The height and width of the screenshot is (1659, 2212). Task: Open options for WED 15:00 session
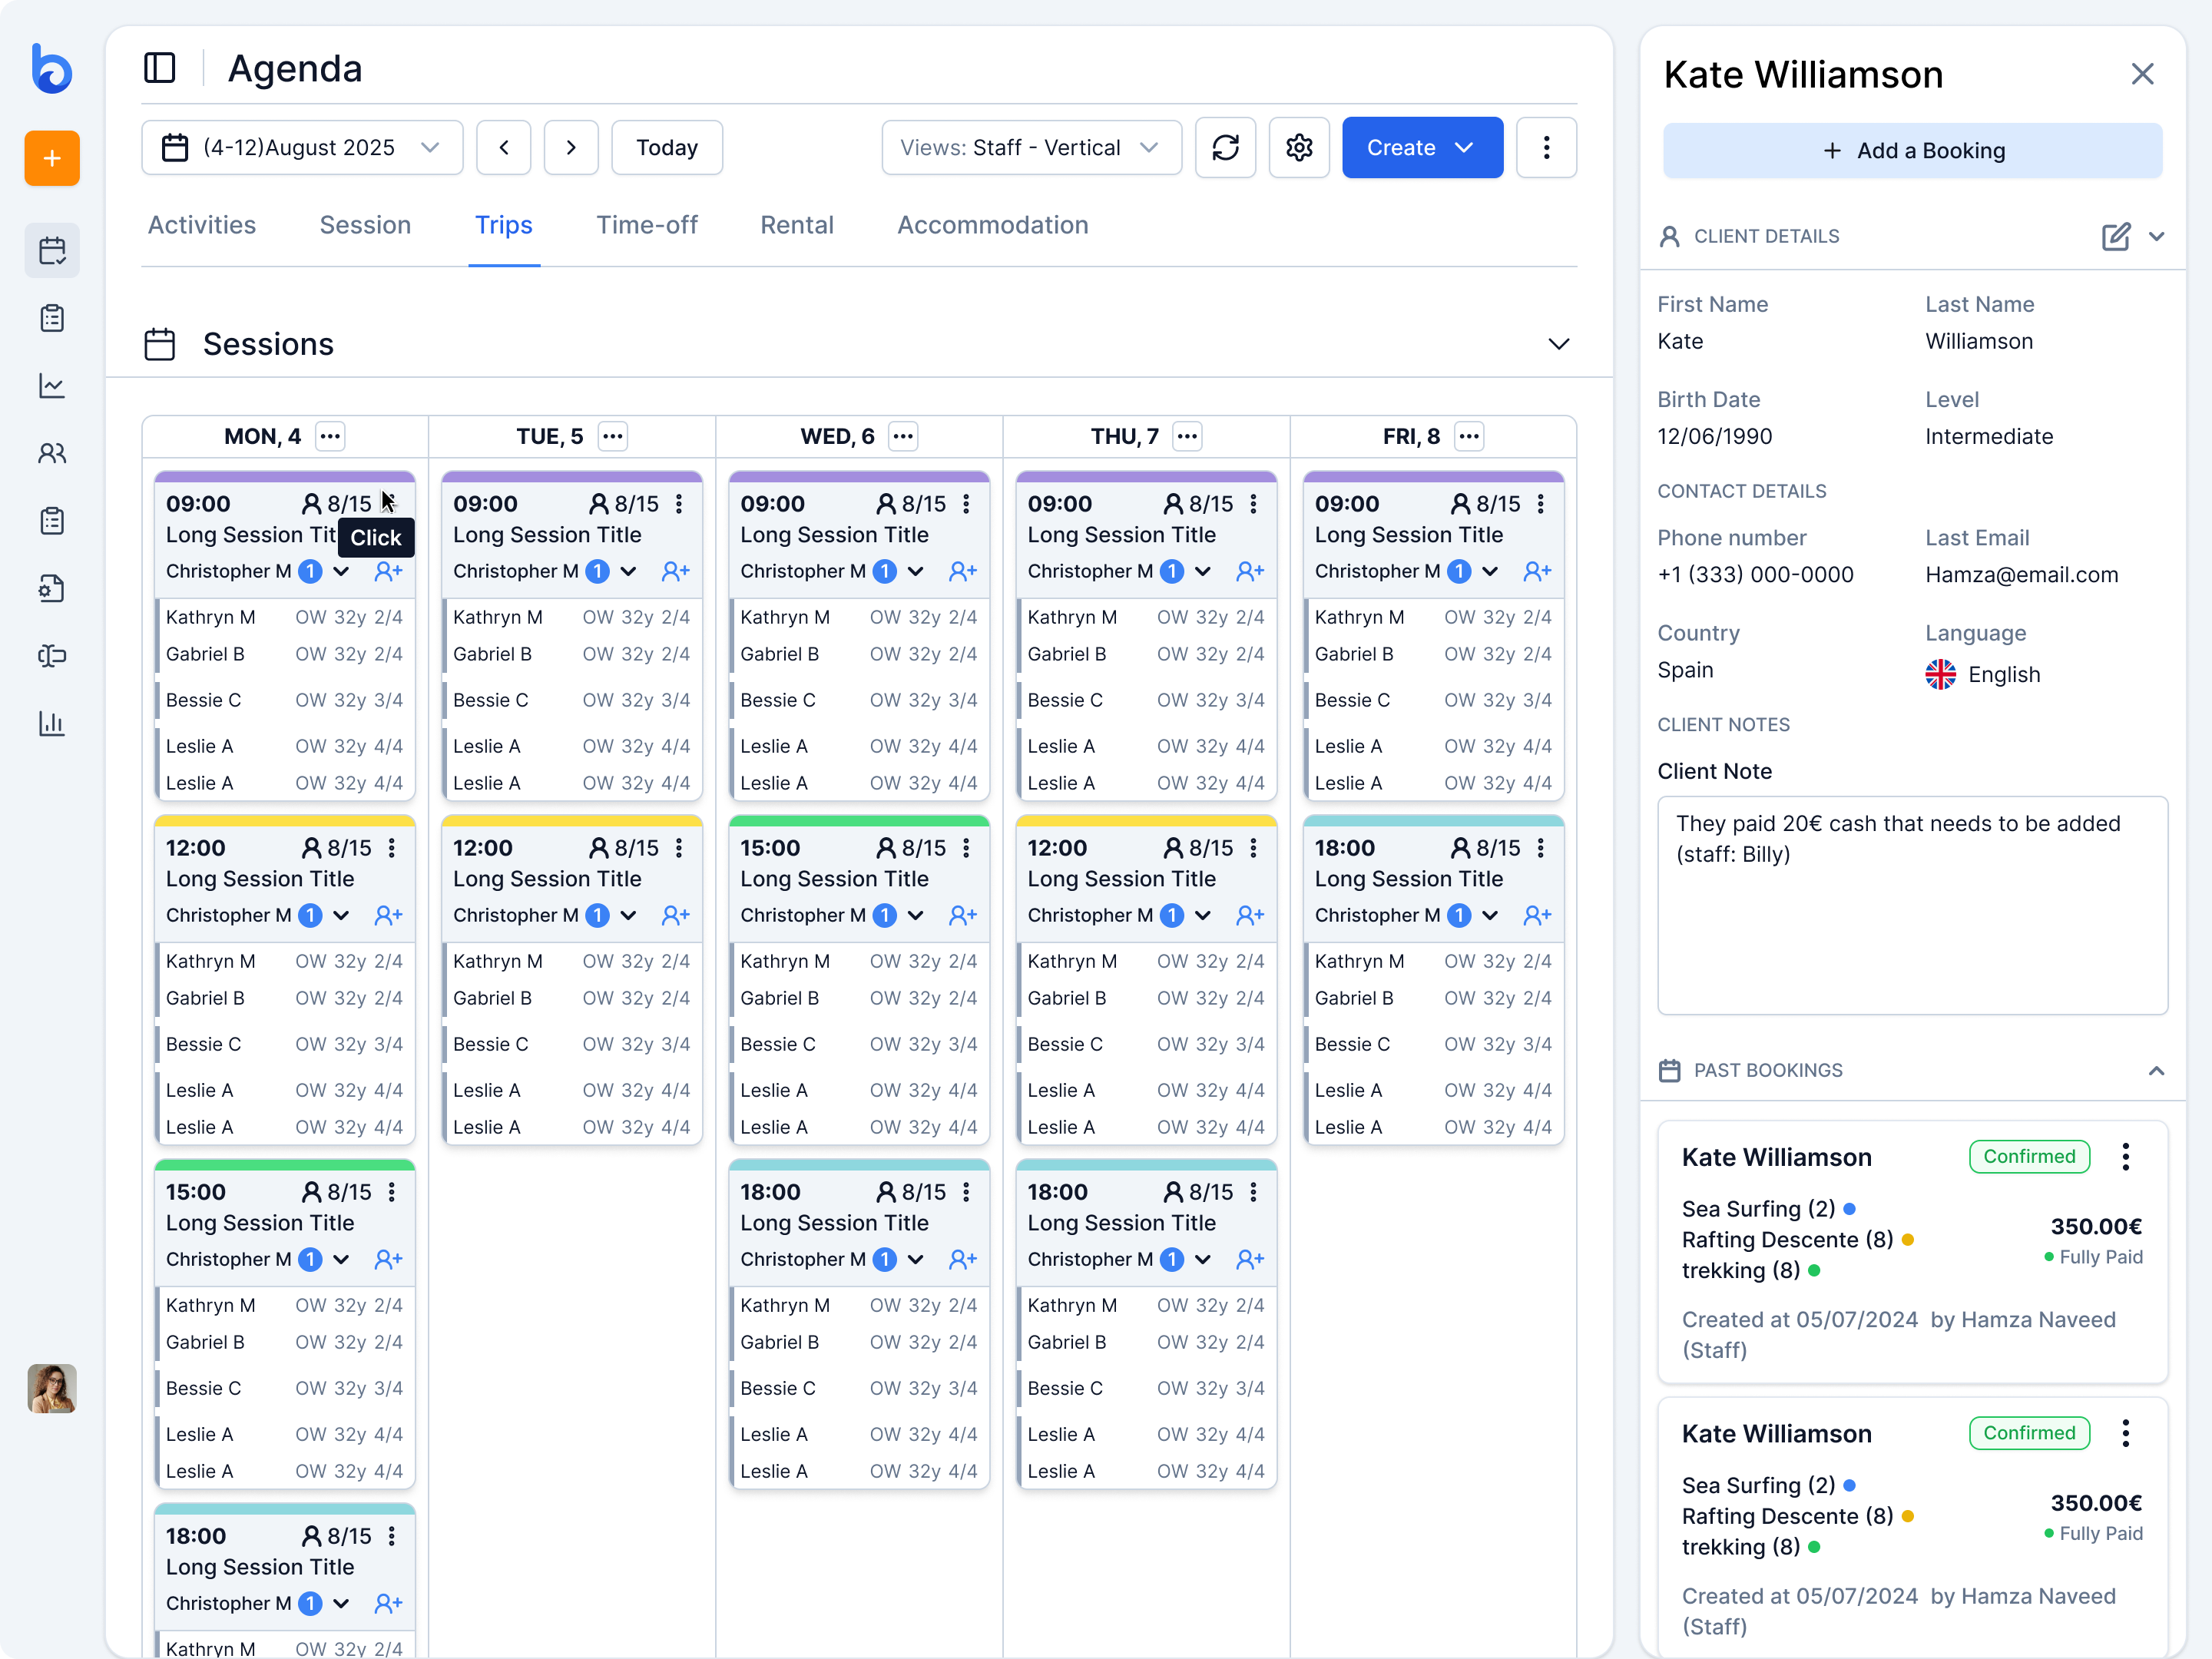coord(966,848)
